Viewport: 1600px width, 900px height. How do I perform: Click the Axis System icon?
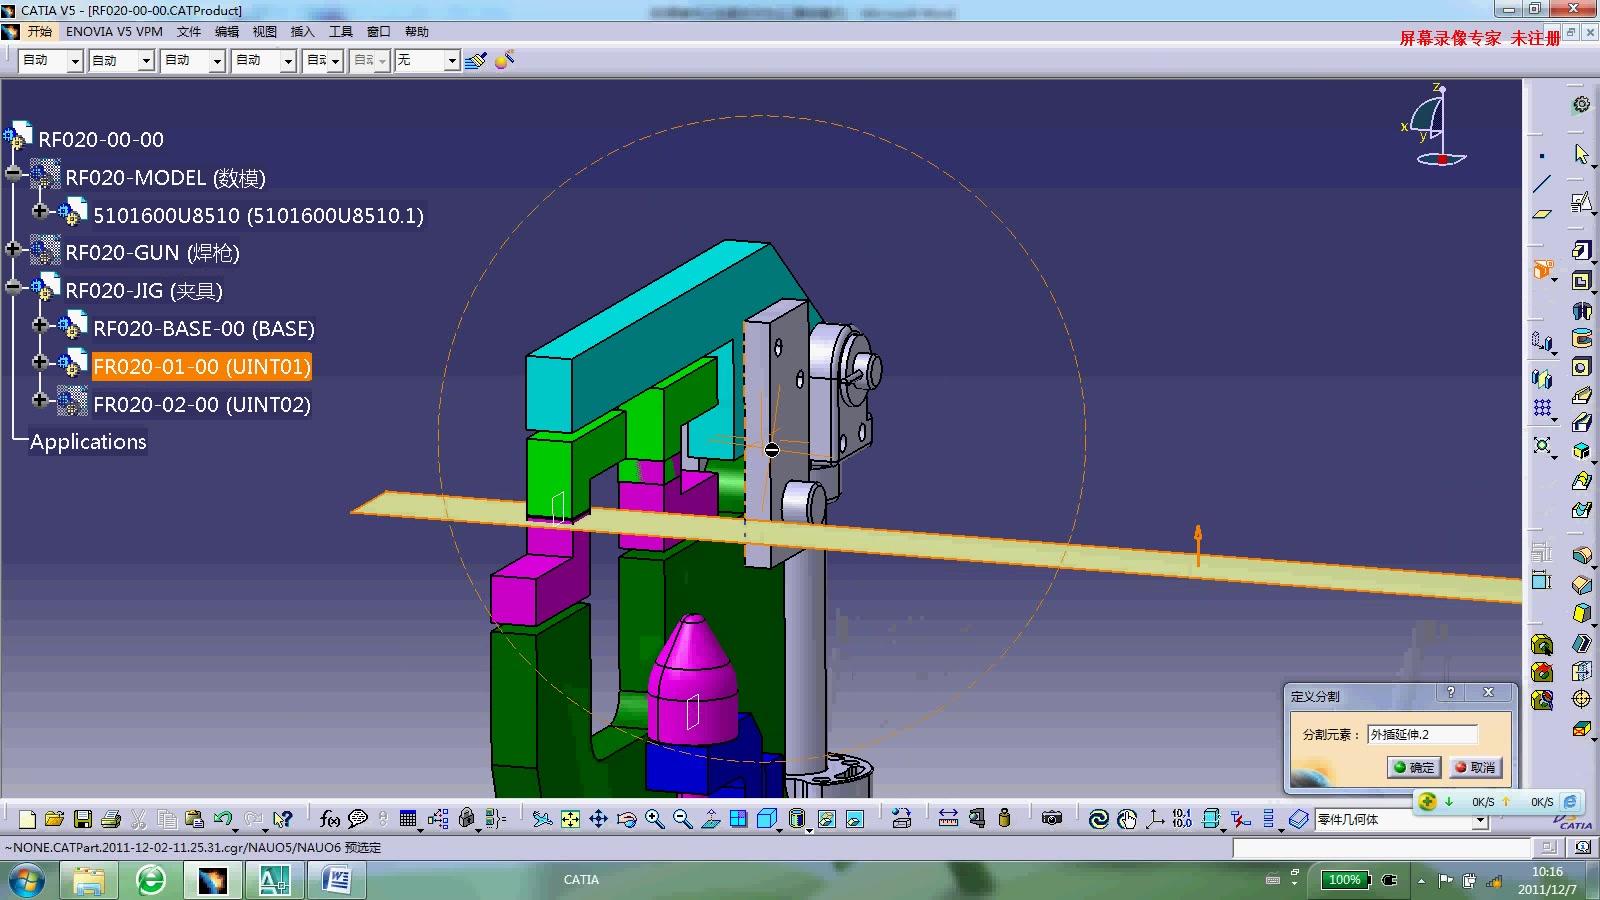[x=1155, y=819]
